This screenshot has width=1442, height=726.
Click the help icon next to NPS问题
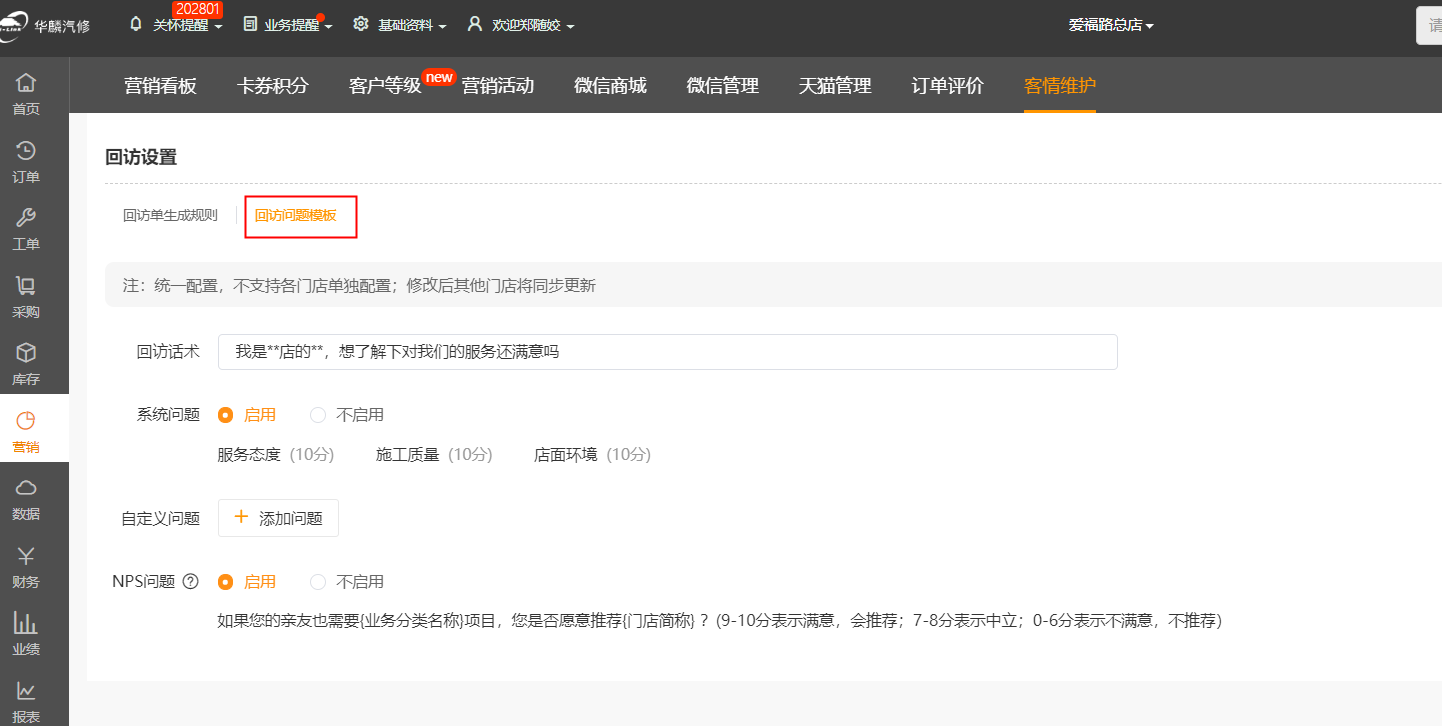190,582
